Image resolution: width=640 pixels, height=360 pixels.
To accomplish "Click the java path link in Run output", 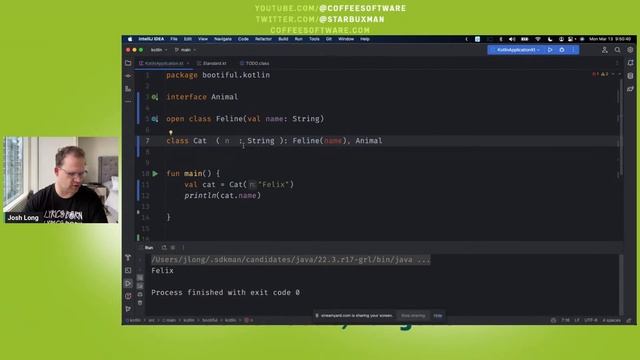I will (x=291, y=260).
